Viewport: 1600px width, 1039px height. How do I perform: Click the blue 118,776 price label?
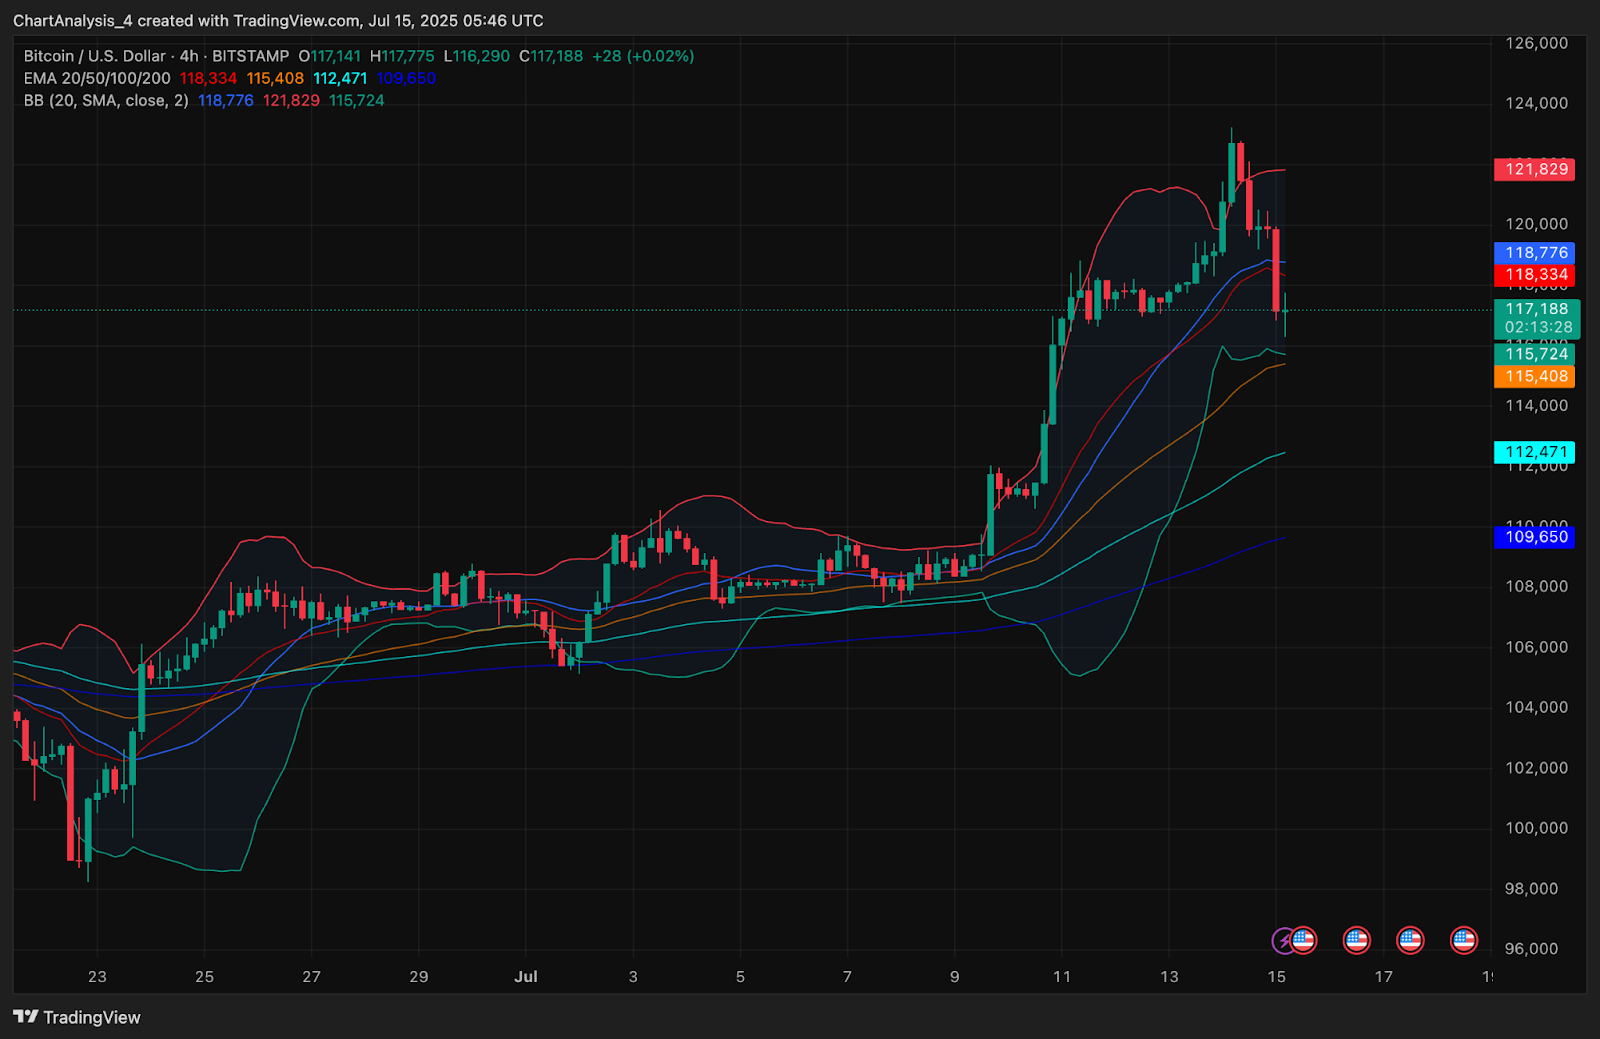(x=1534, y=253)
